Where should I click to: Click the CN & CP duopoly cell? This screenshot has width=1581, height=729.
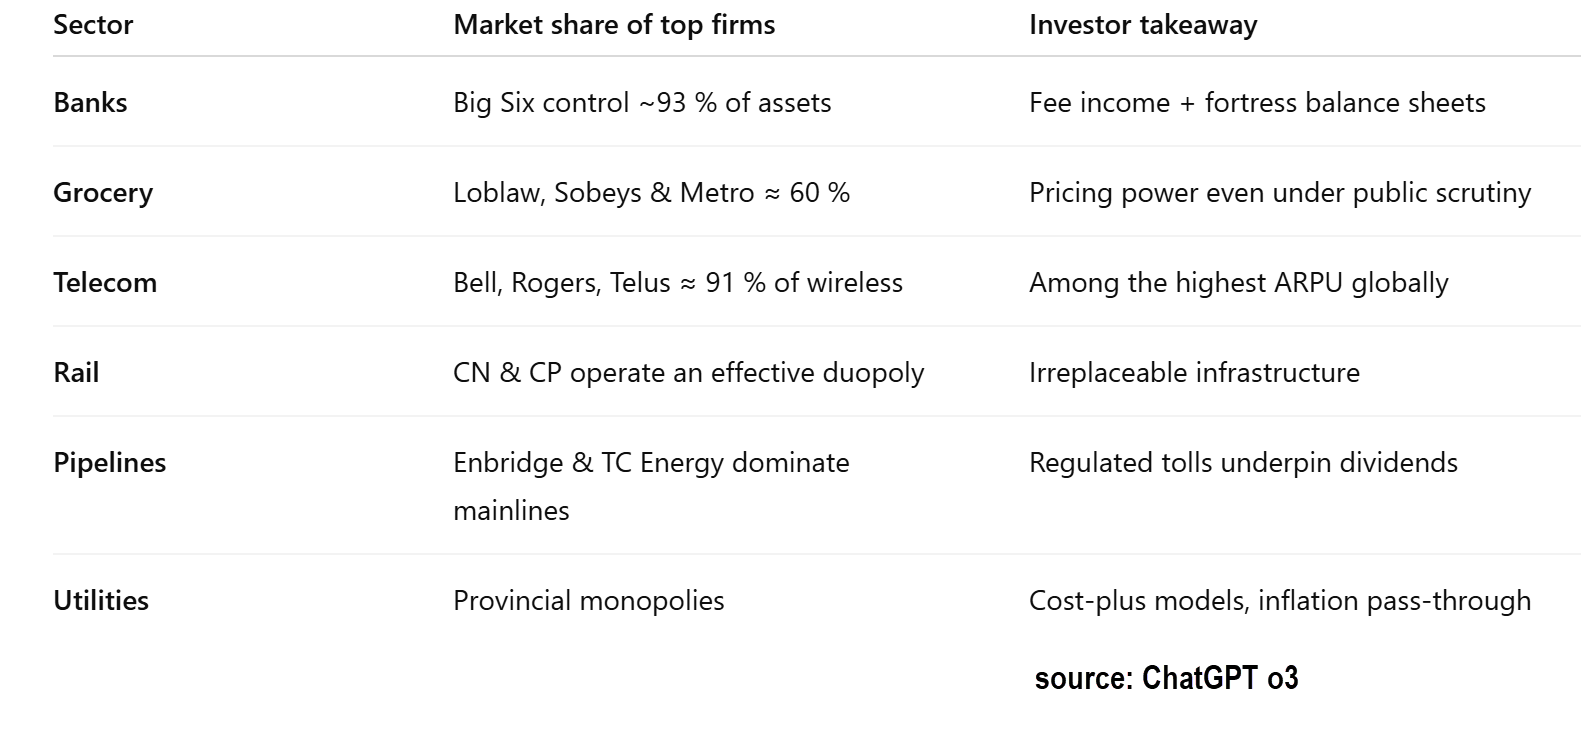click(689, 373)
